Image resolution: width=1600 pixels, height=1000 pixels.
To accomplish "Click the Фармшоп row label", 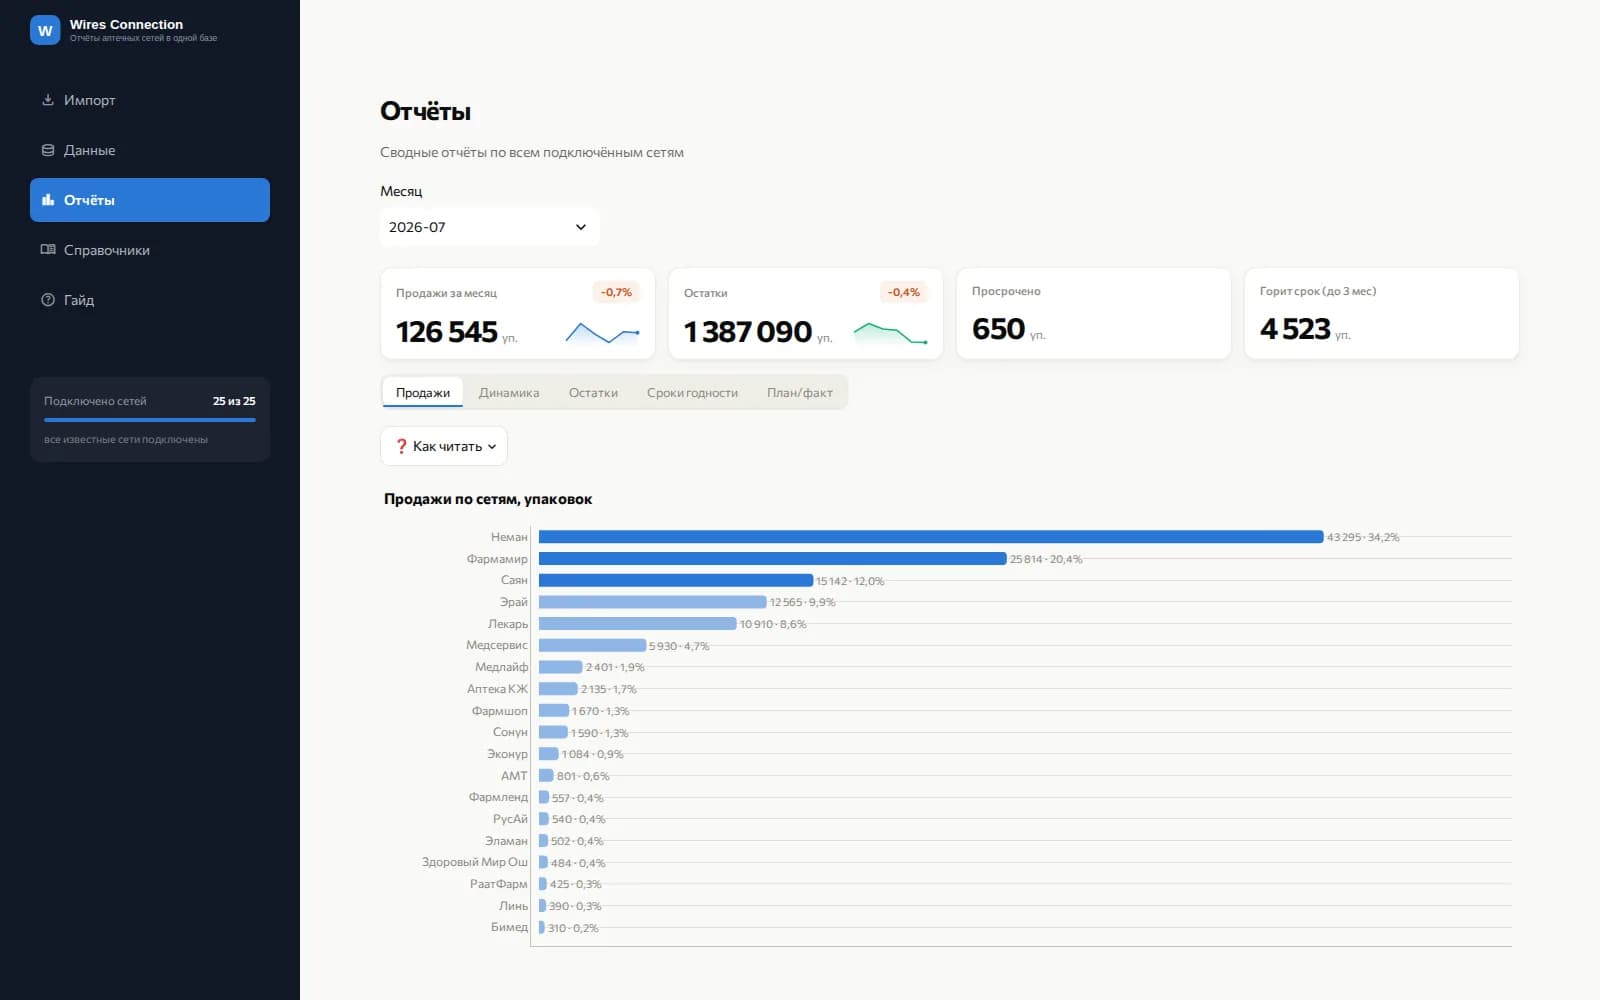I will (499, 711).
